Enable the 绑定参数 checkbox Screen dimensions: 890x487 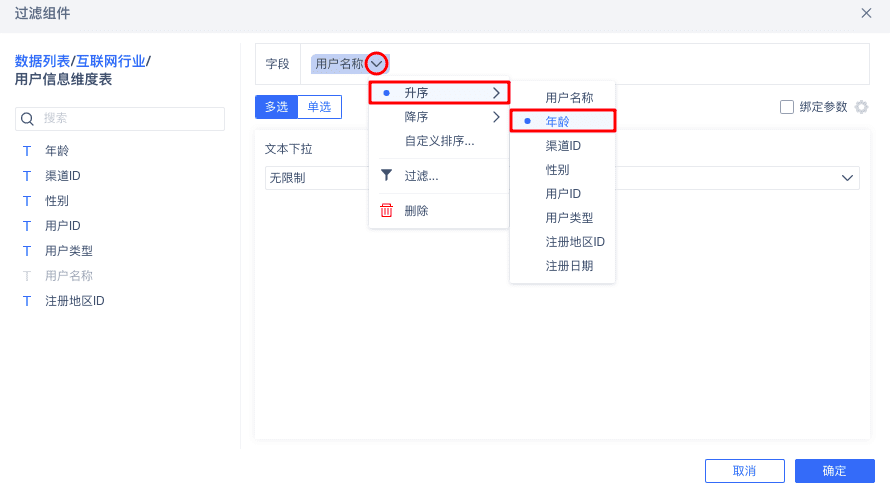coord(787,107)
